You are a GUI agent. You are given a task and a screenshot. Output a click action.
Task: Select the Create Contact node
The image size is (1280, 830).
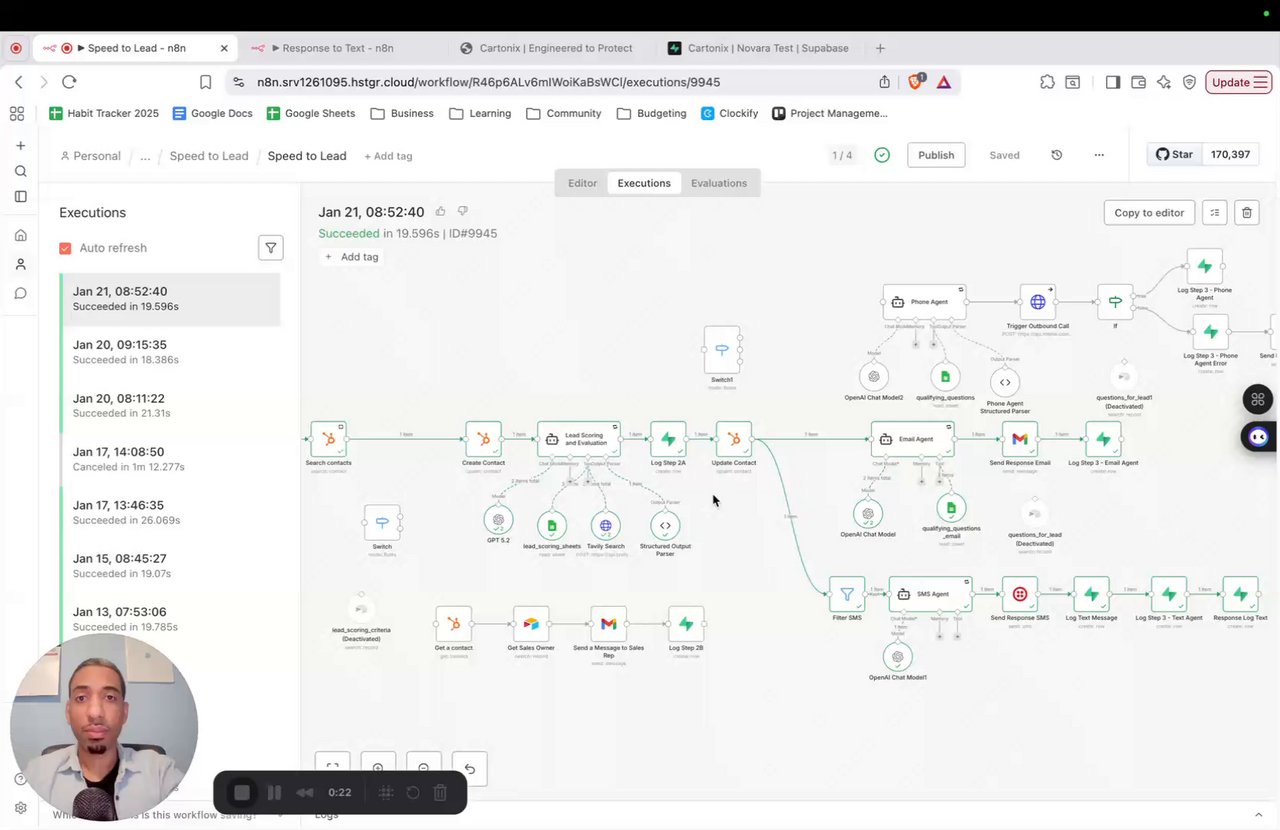click(483, 438)
